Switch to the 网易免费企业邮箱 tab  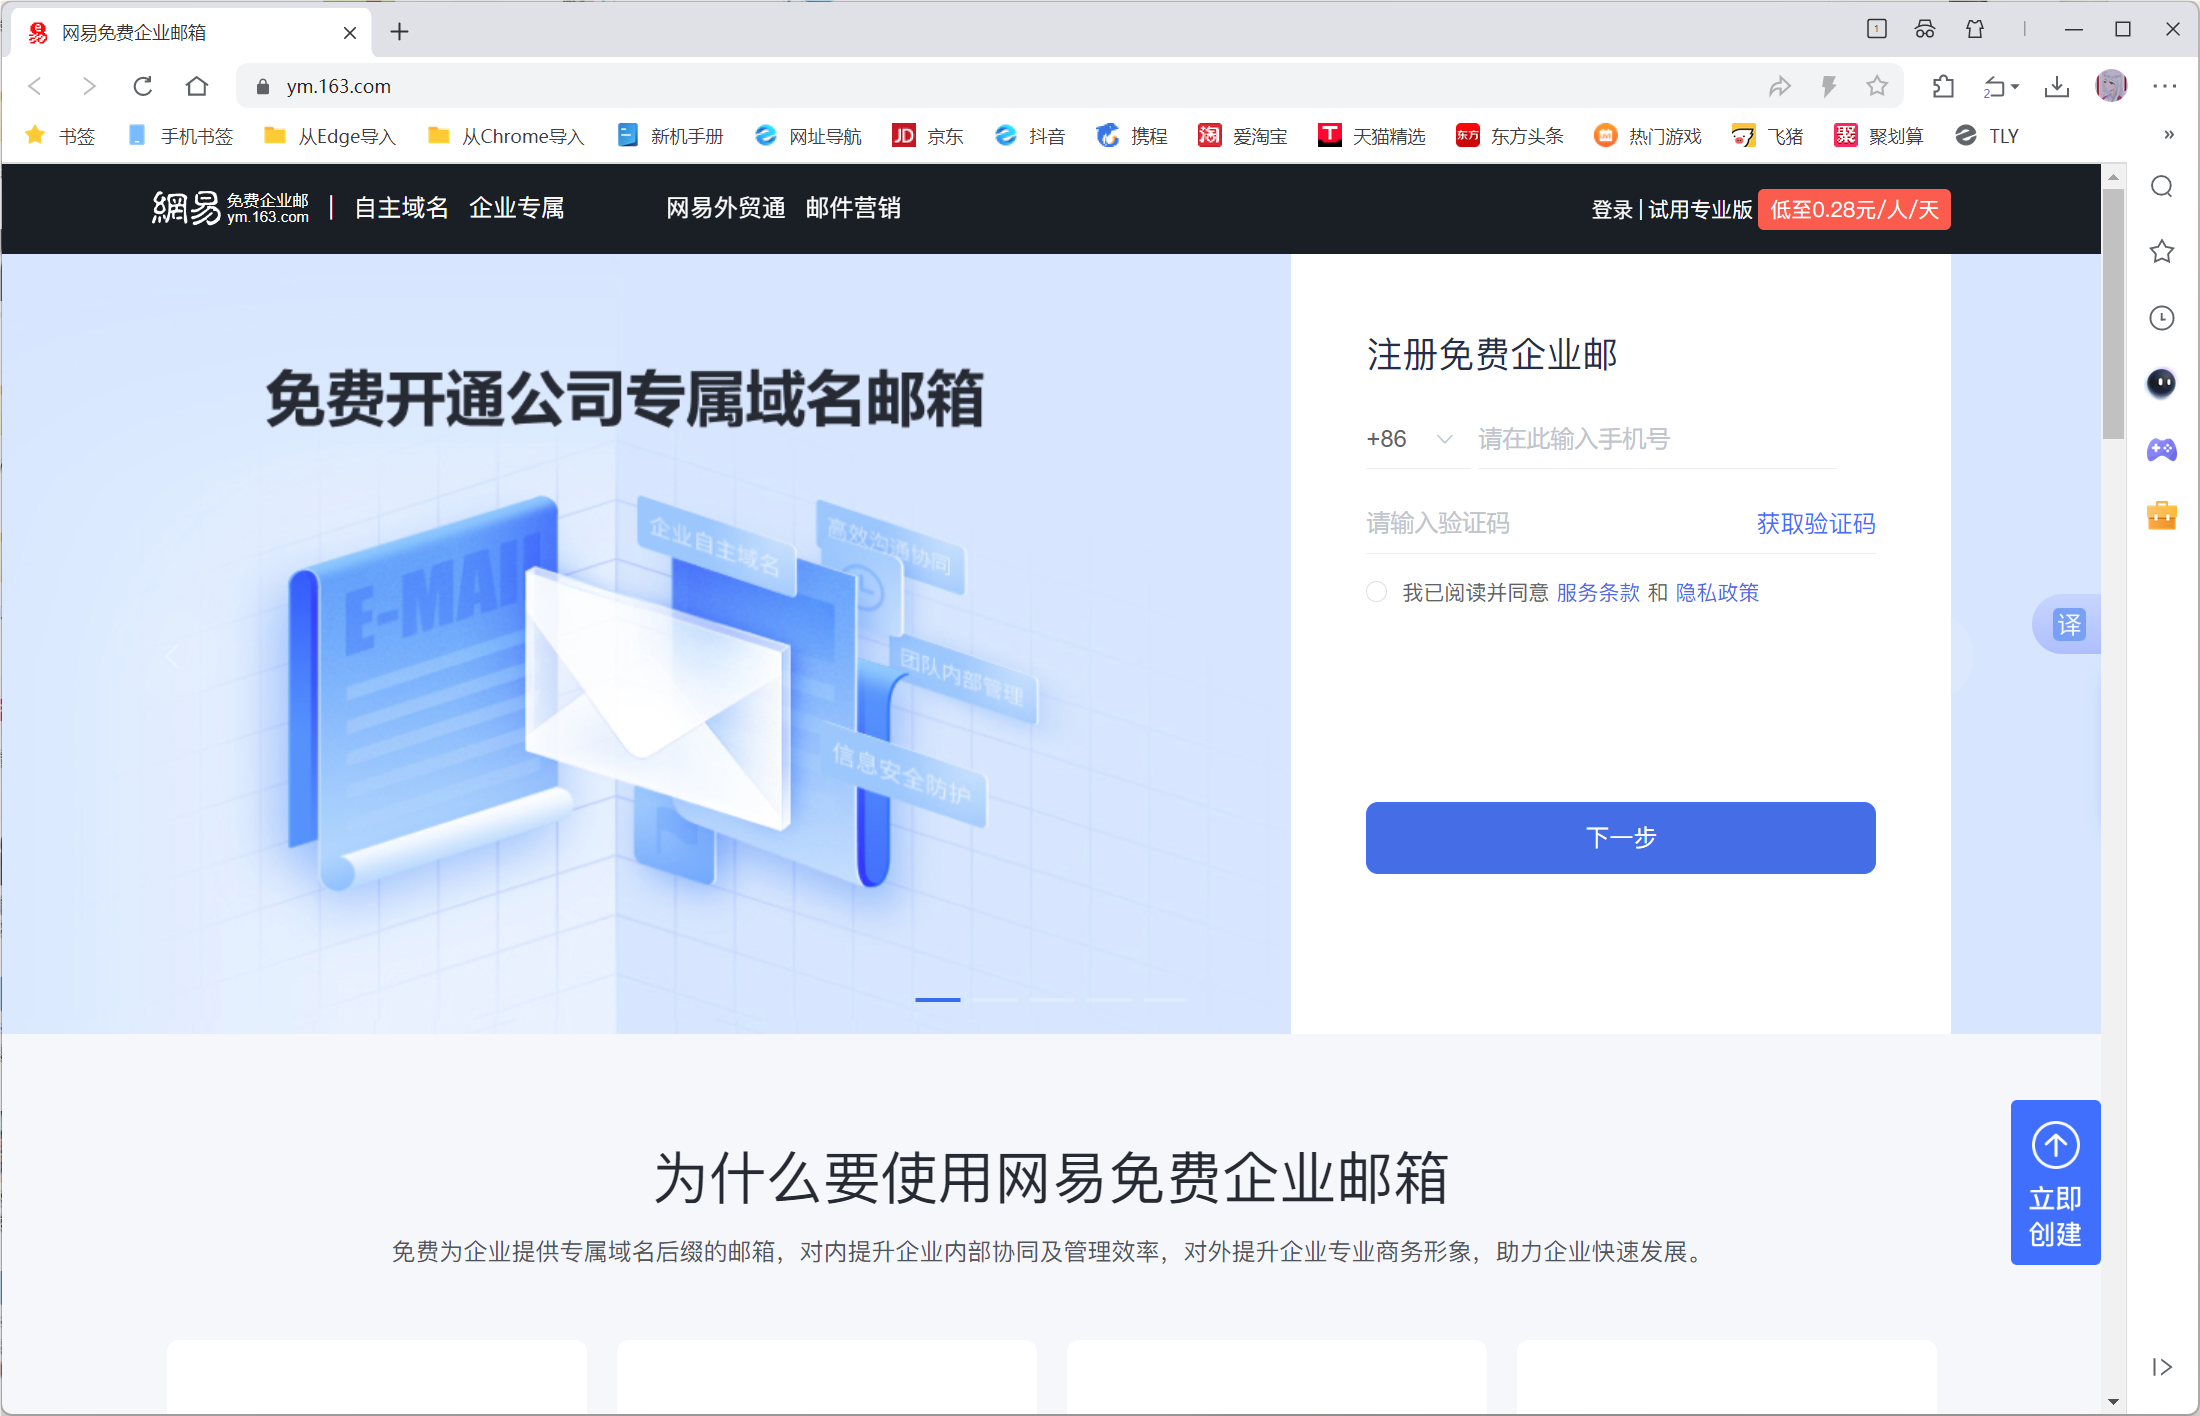(x=190, y=33)
